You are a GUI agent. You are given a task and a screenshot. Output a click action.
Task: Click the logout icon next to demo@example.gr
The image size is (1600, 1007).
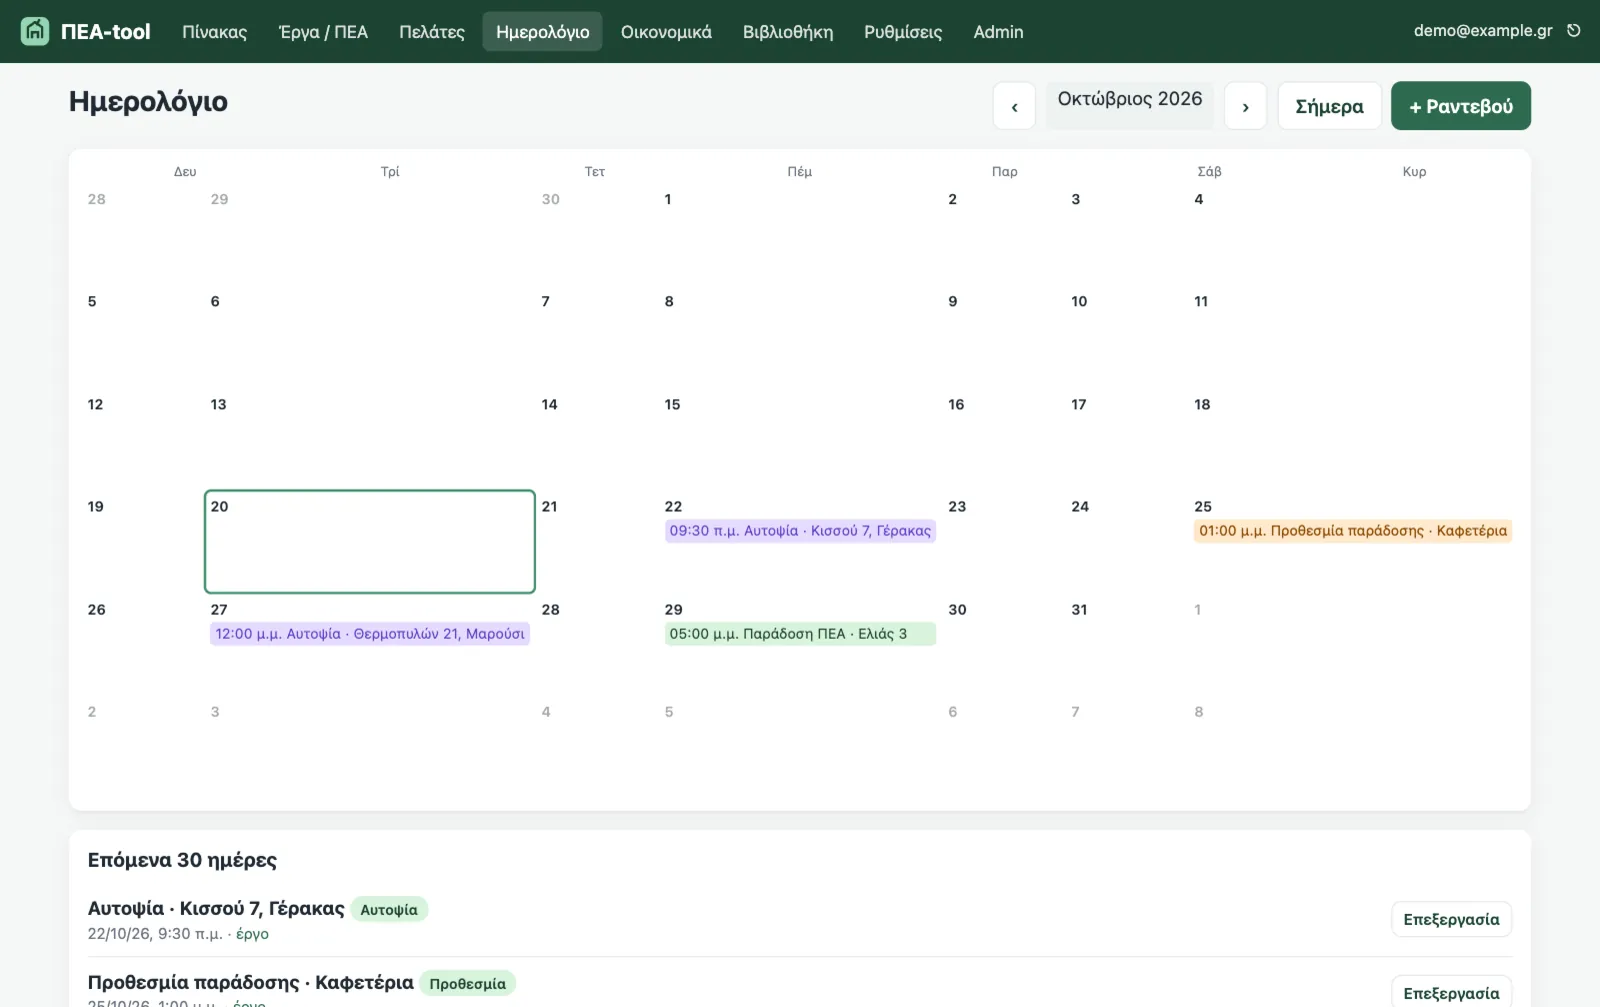click(1574, 31)
